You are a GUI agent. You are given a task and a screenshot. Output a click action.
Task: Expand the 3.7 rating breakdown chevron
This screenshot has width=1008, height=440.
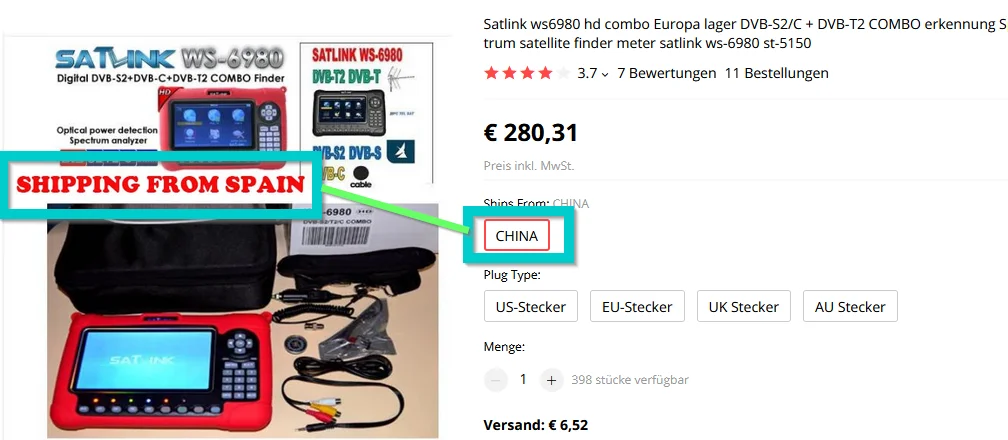tap(605, 74)
